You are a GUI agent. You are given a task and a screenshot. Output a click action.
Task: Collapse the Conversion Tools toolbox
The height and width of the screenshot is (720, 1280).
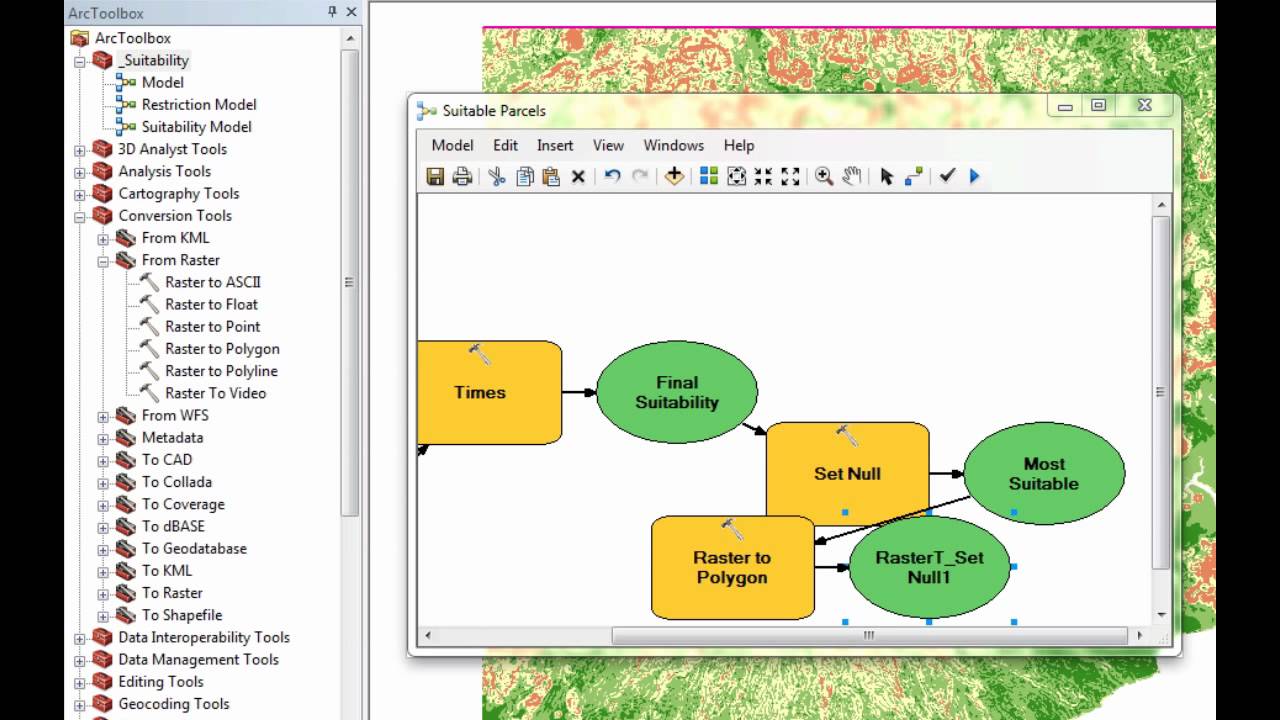click(80, 215)
